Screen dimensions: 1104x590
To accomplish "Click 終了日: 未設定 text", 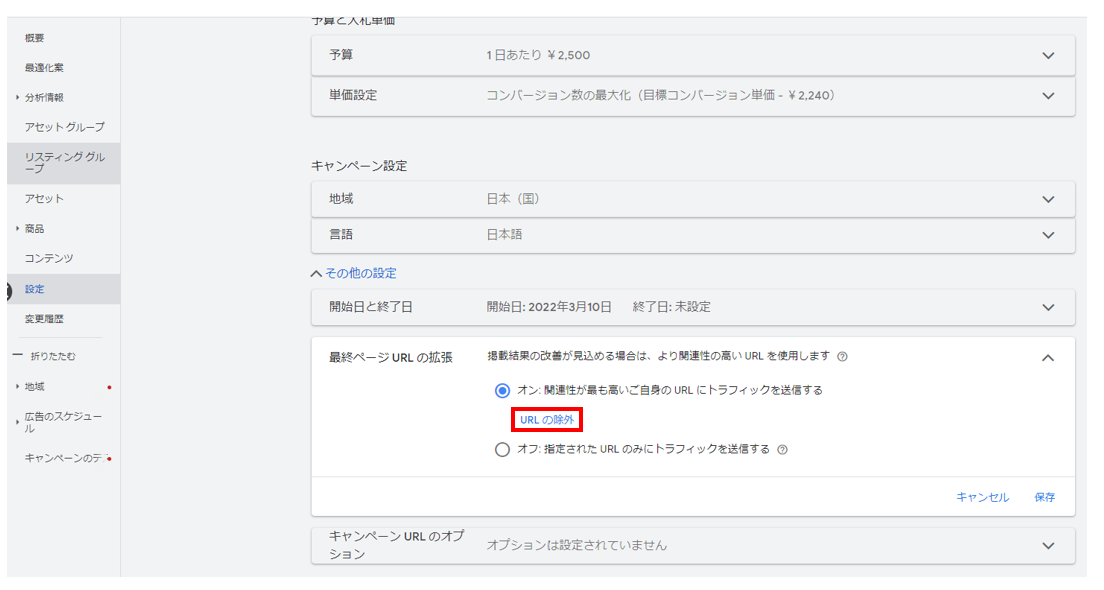I will (672, 308).
